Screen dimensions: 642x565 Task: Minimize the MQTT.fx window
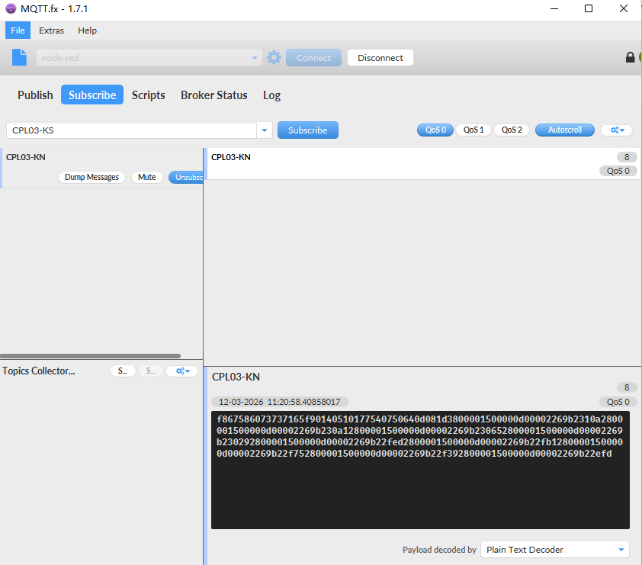554,9
